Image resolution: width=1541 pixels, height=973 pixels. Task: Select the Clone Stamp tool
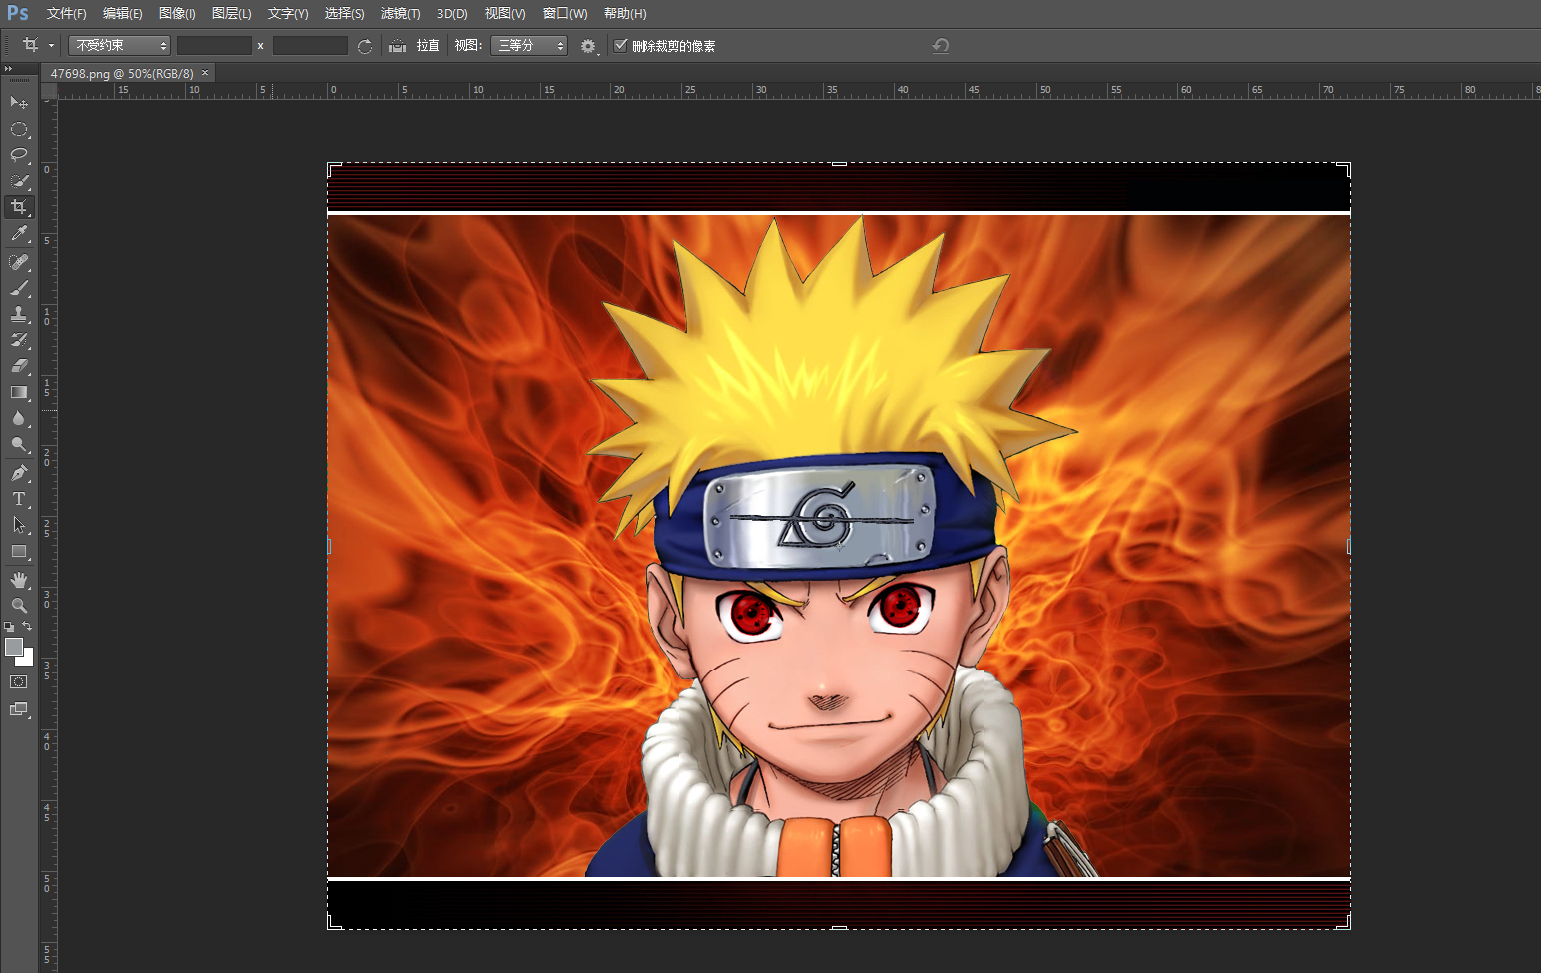coord(19,314)
